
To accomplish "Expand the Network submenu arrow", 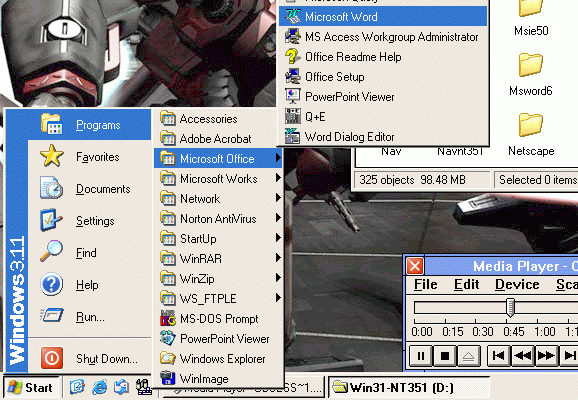I will [278, 198].
